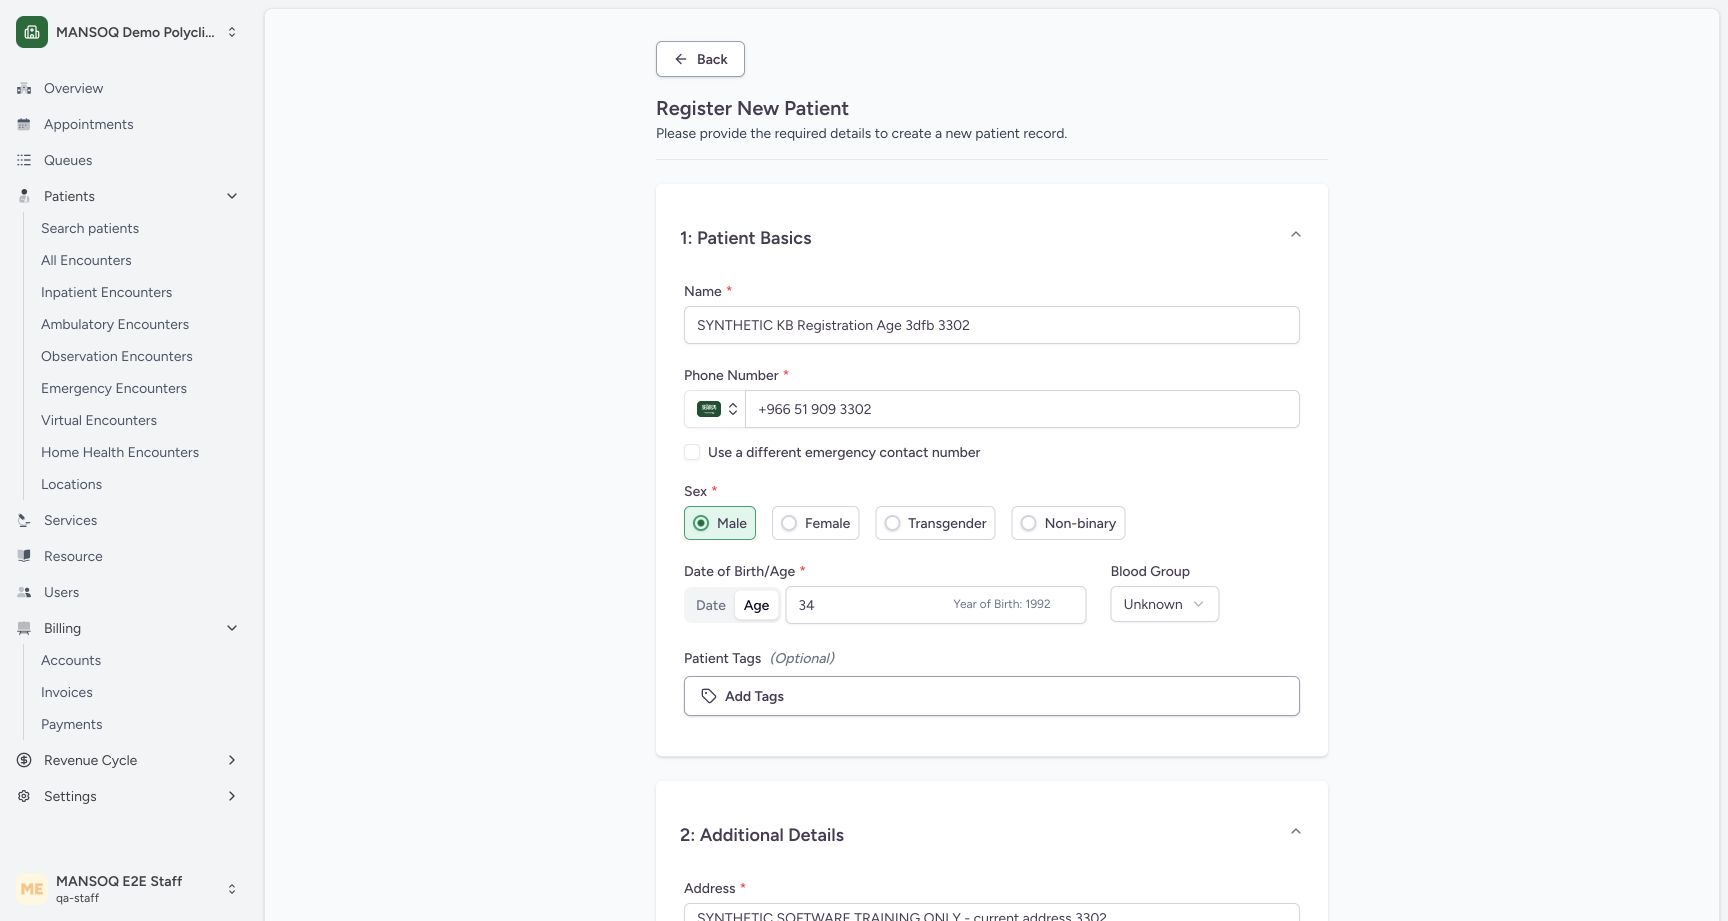
Task: Open facility switcher next to MANSOQ Demo
Action: point(232,32)
